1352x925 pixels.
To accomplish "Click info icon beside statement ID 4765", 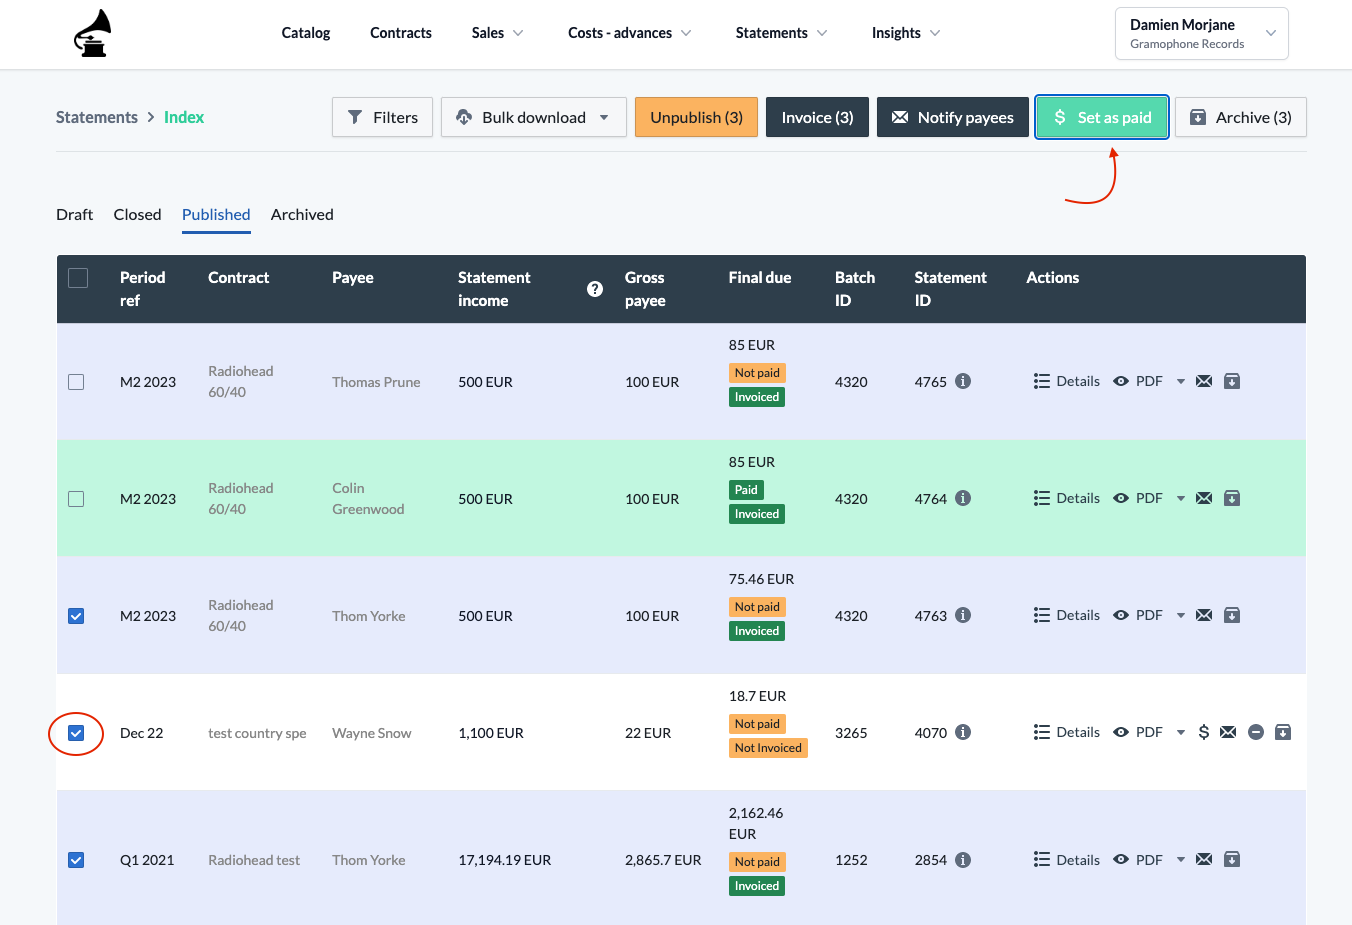I will [x=963, y=381].
